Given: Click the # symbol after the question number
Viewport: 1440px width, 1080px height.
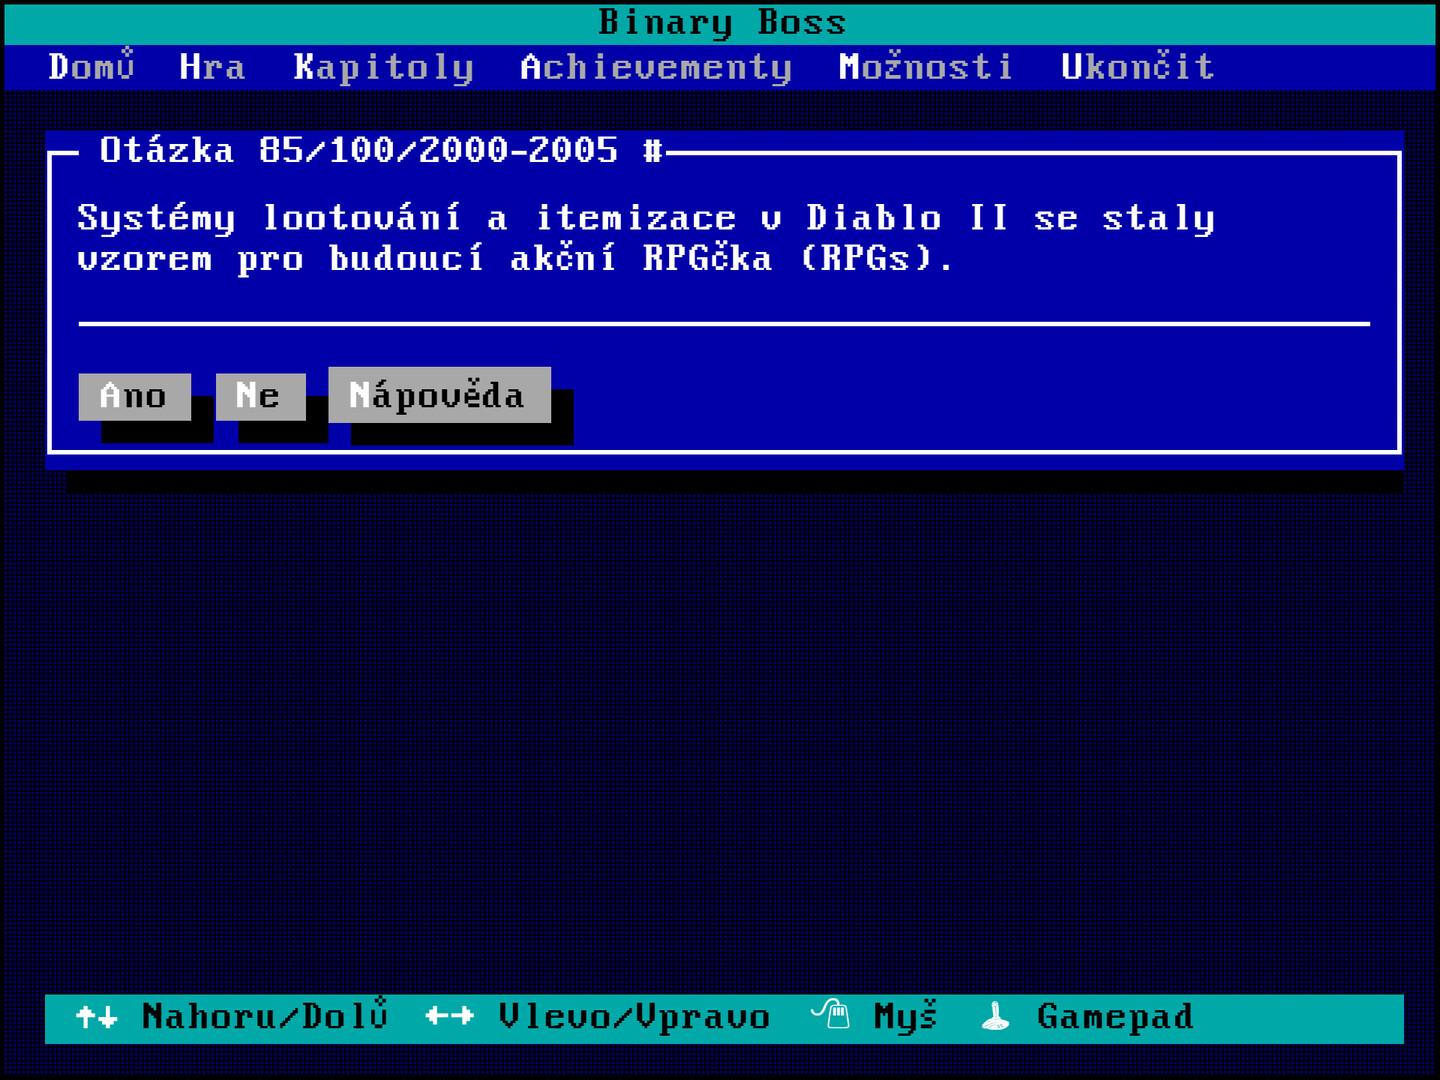Looking at the screenshot, I should [x=652, y=151].
